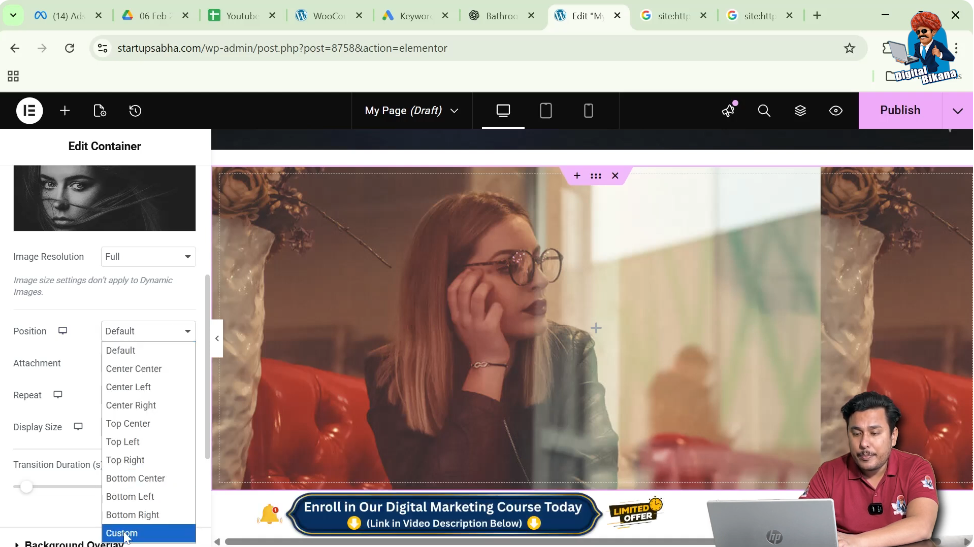Viewport: 974px width, 547px height.
Task: Expand the Publish options arrow
Action: pos(958,111)
